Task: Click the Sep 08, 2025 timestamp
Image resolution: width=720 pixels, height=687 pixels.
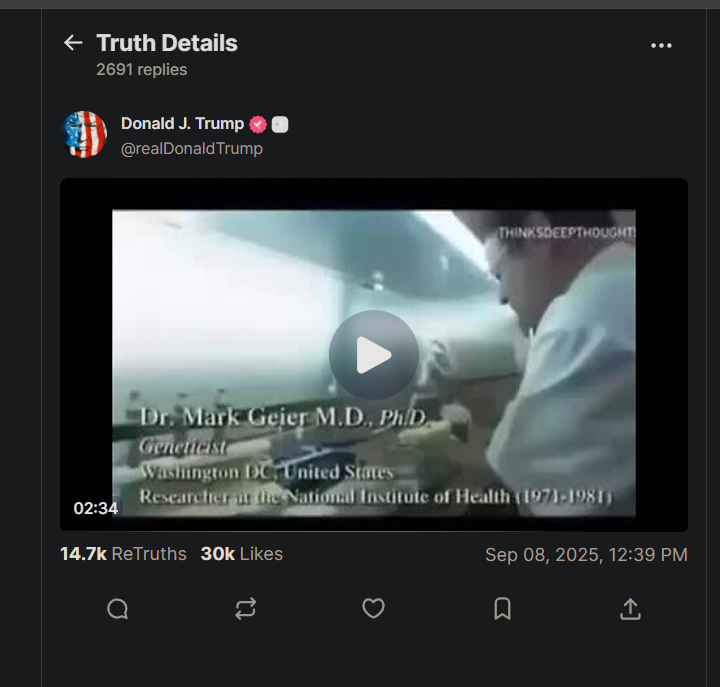Action: (x=586, y=555)
